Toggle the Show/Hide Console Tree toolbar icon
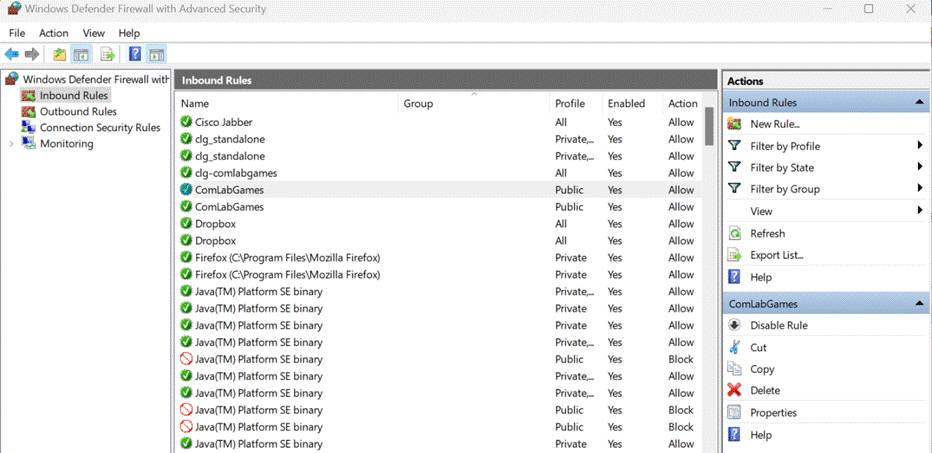 (80, 55)
